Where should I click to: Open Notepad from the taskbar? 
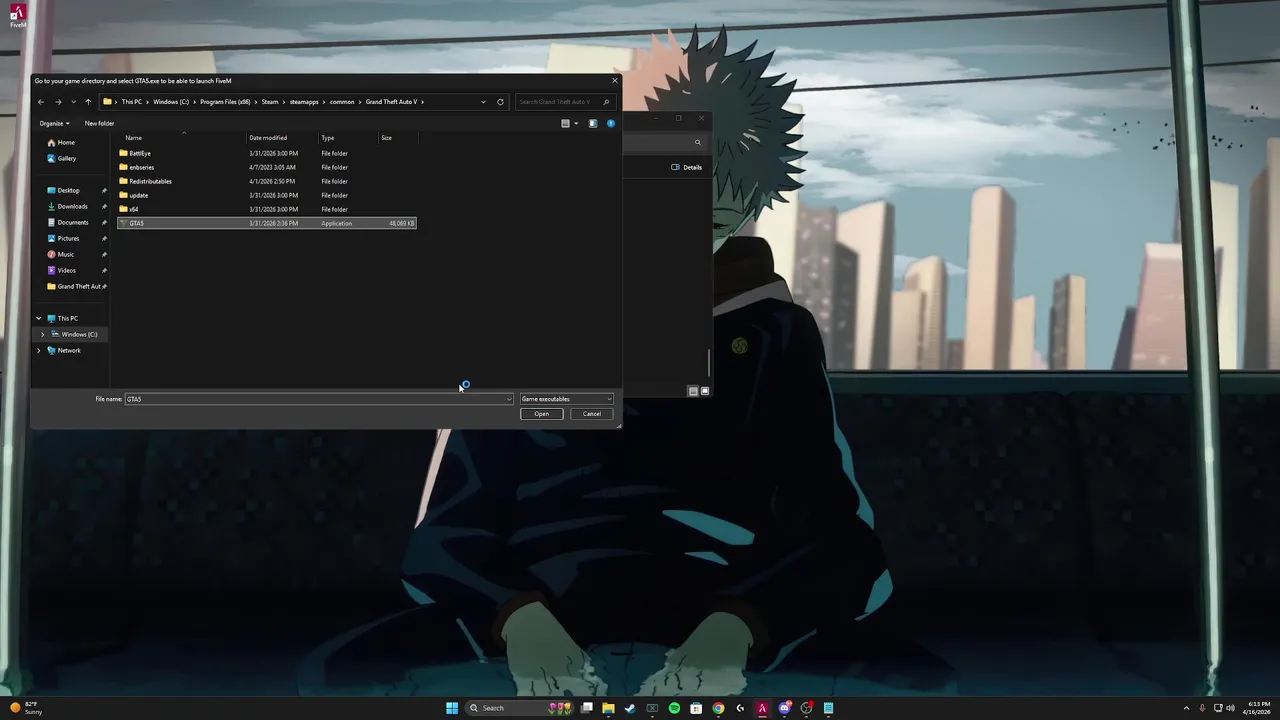(828, 708)
